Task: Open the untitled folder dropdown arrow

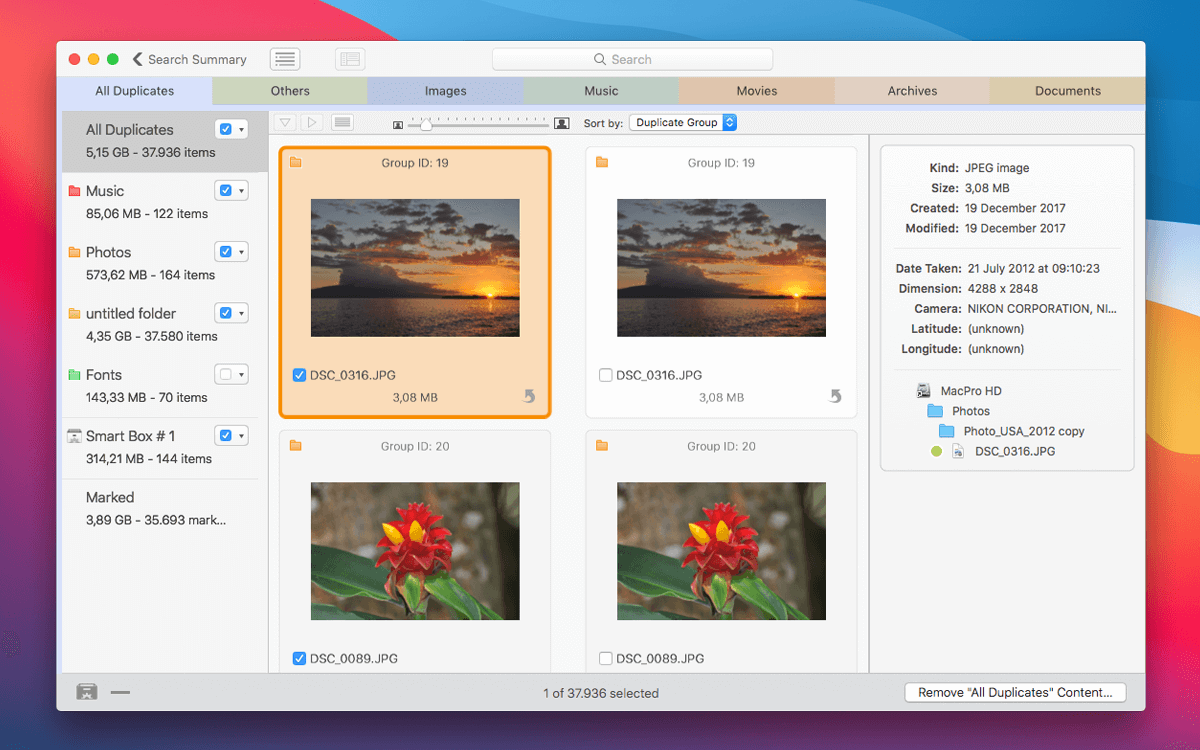Action: coord(241,313)
